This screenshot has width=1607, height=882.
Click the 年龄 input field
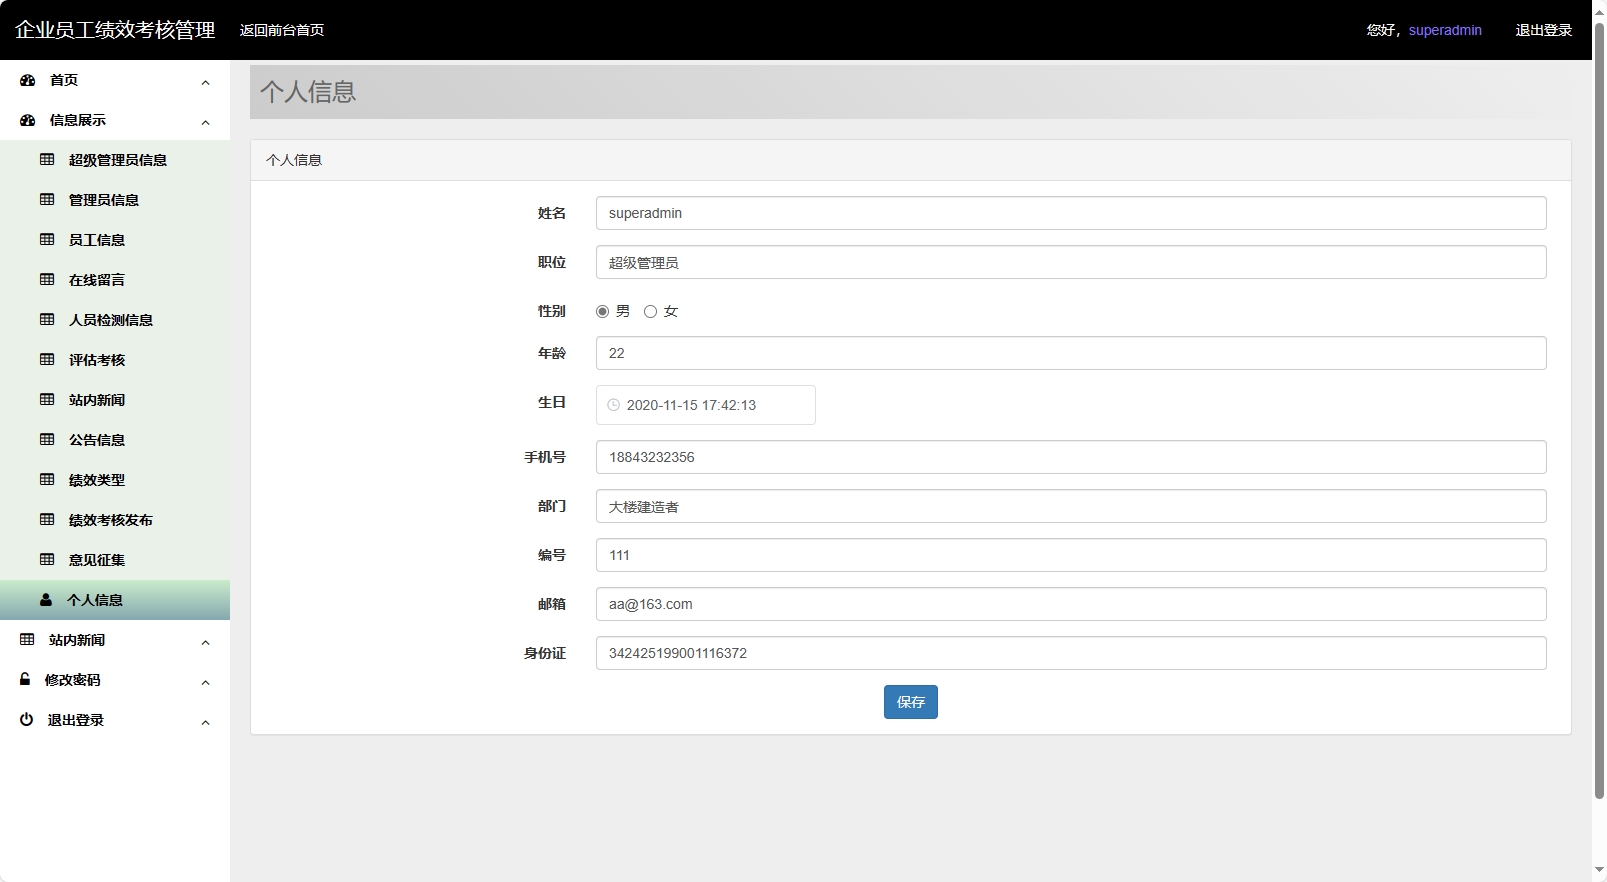1071,353
